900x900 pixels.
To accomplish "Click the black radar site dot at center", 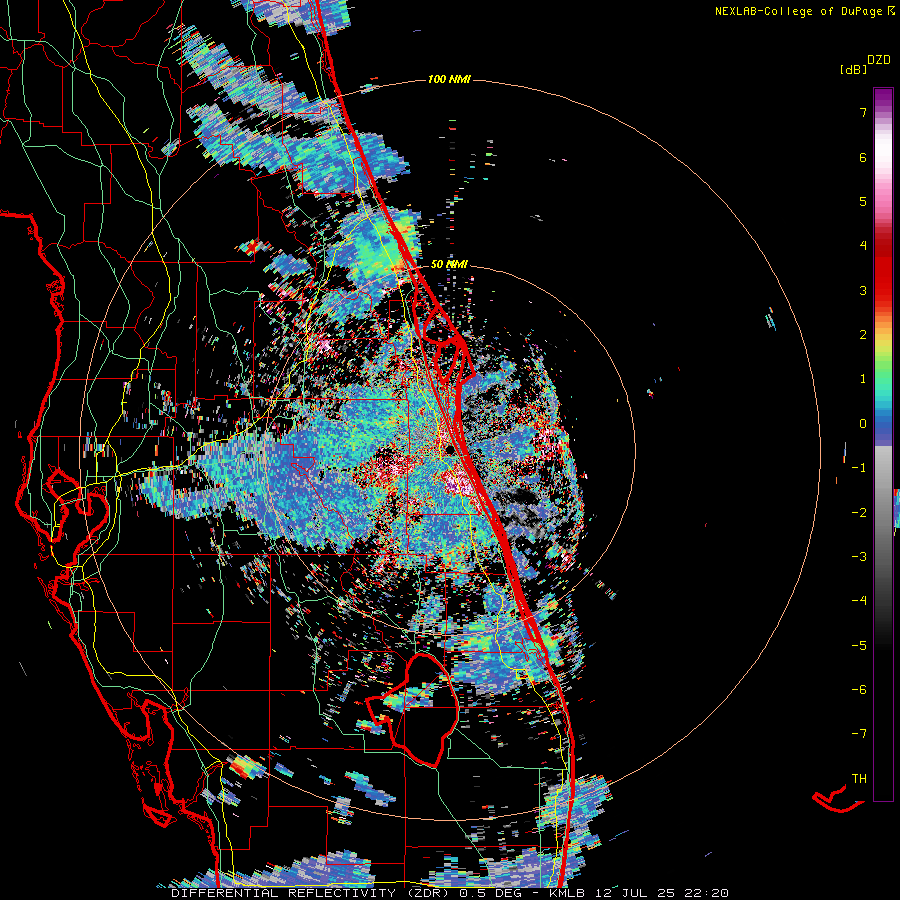I will pos(450,449).
